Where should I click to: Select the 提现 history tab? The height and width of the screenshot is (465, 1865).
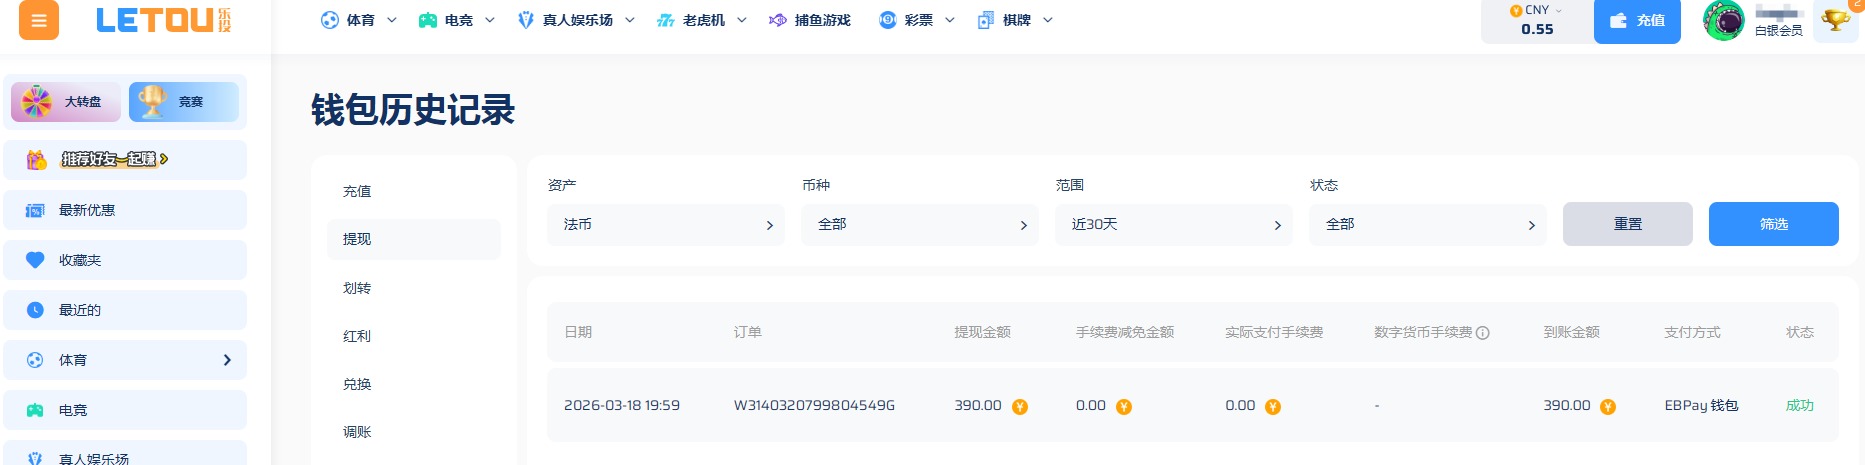point(413,239)
